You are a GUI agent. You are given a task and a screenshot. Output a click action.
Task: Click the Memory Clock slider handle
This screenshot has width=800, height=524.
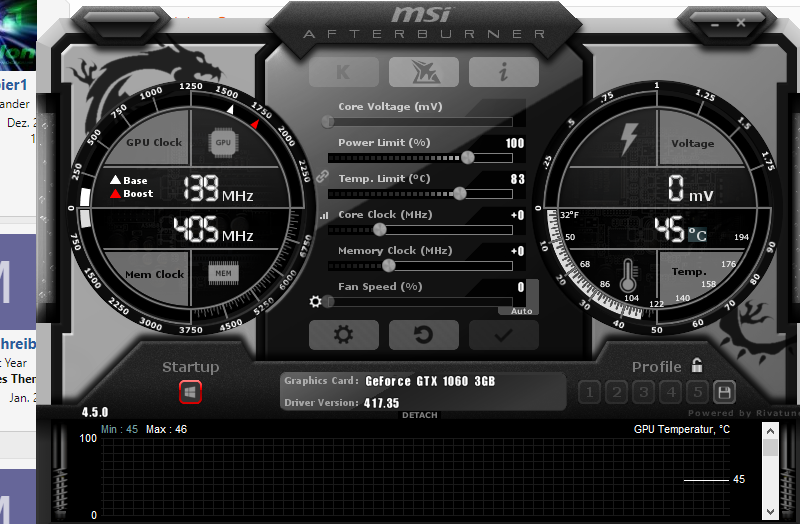point(389,265)
